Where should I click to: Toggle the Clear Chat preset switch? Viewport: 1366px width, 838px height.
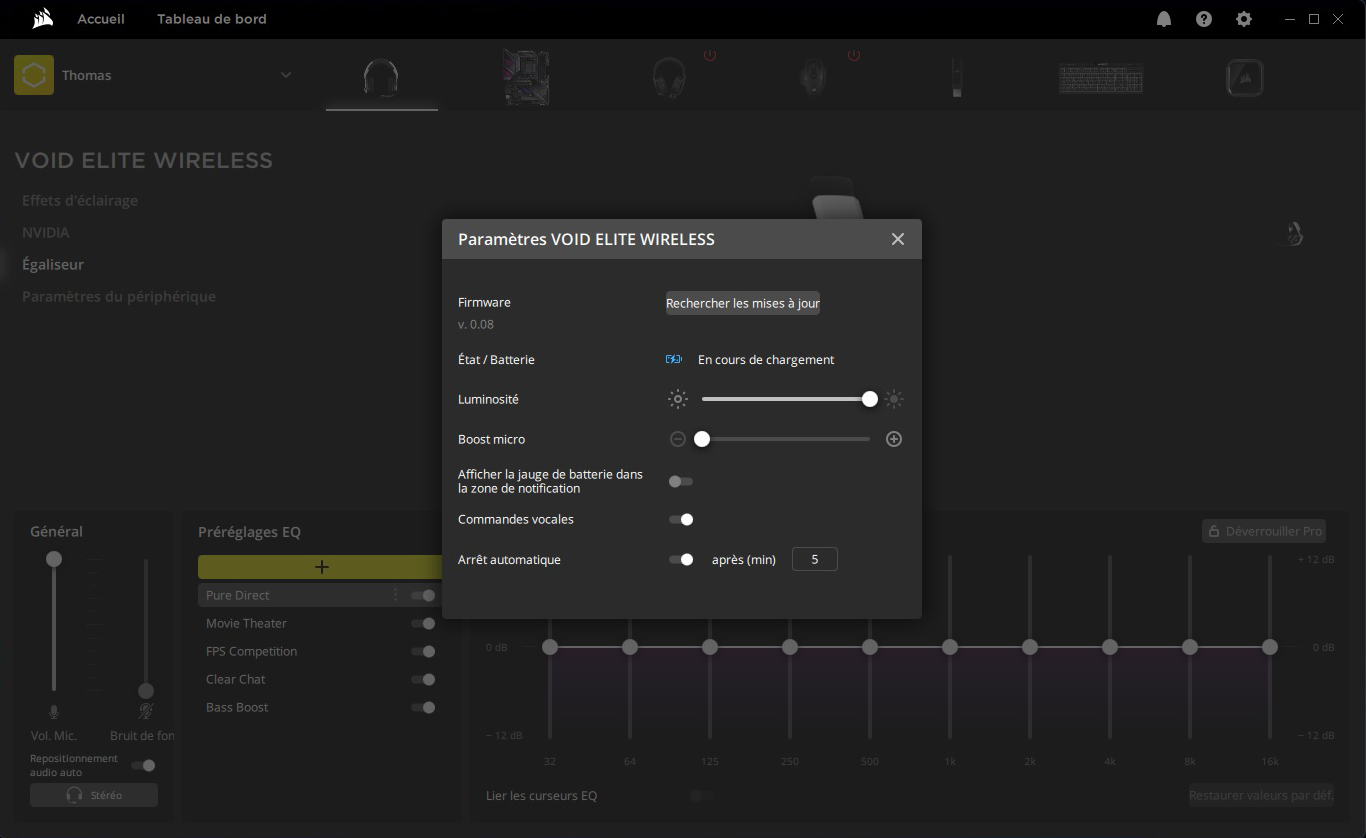pyautogui.click(x=424, y=679)
